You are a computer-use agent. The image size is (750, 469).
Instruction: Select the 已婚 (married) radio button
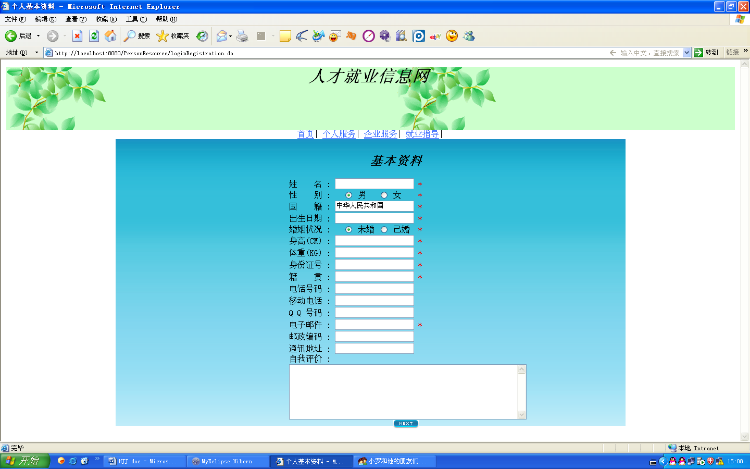384,229
